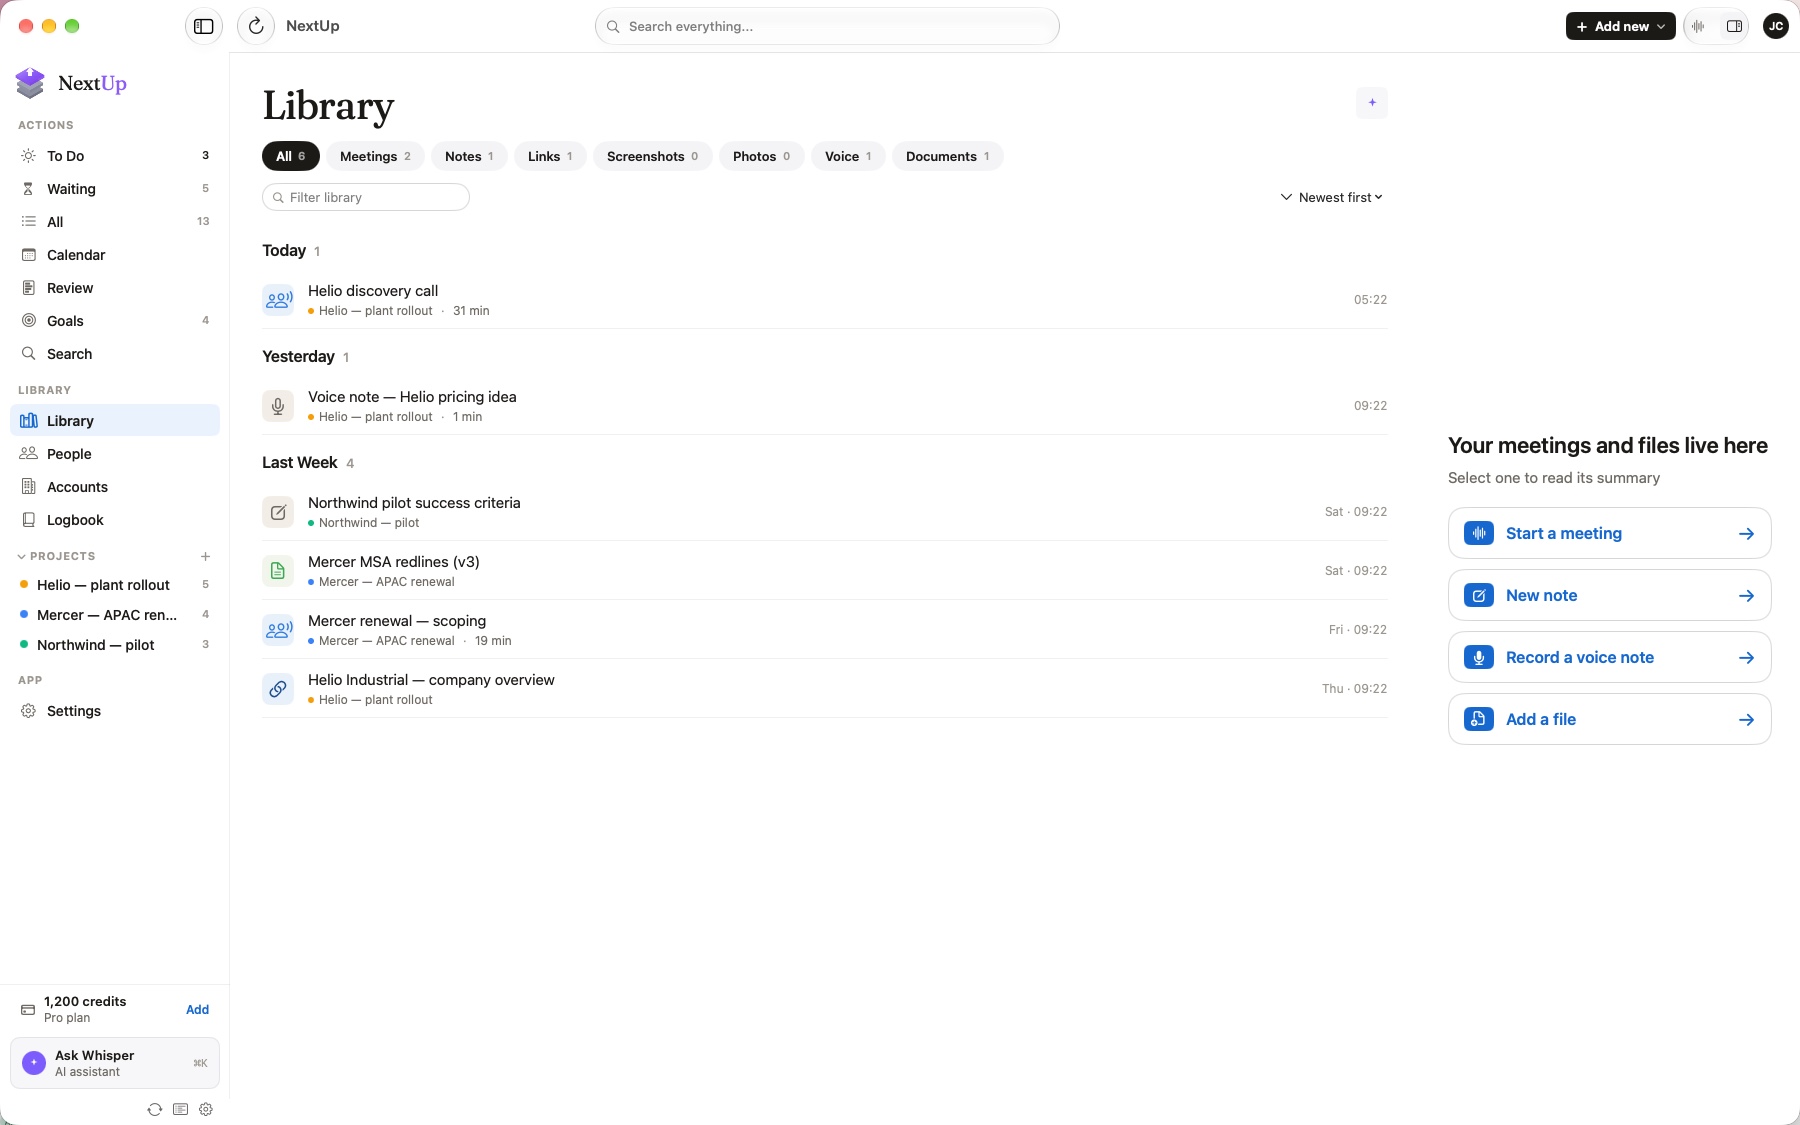Click the sparkle AI button near Library title
This screenshot has width=1800, height=1125.
1372,103
